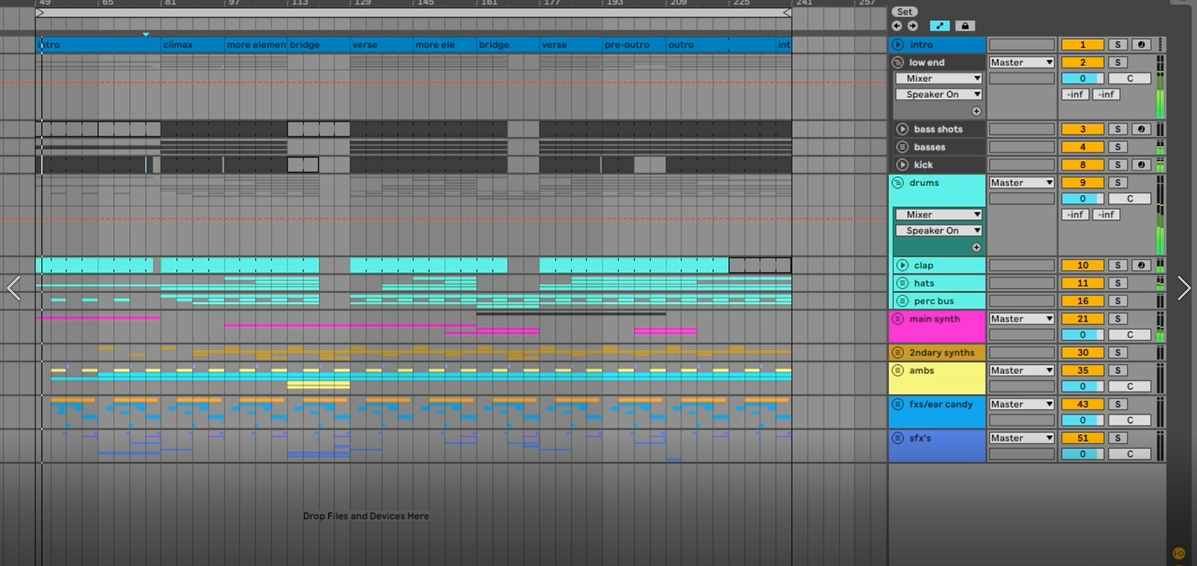The image size is (1197, 566).
Task: Add automation lane plus in drums
Action: [x=976, y=247]
